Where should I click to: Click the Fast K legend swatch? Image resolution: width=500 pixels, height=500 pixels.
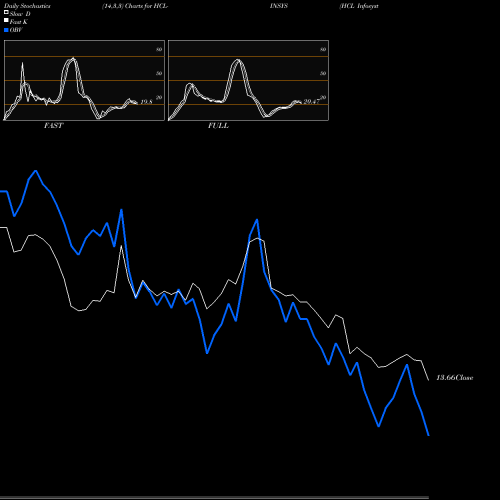click(6, 20)
